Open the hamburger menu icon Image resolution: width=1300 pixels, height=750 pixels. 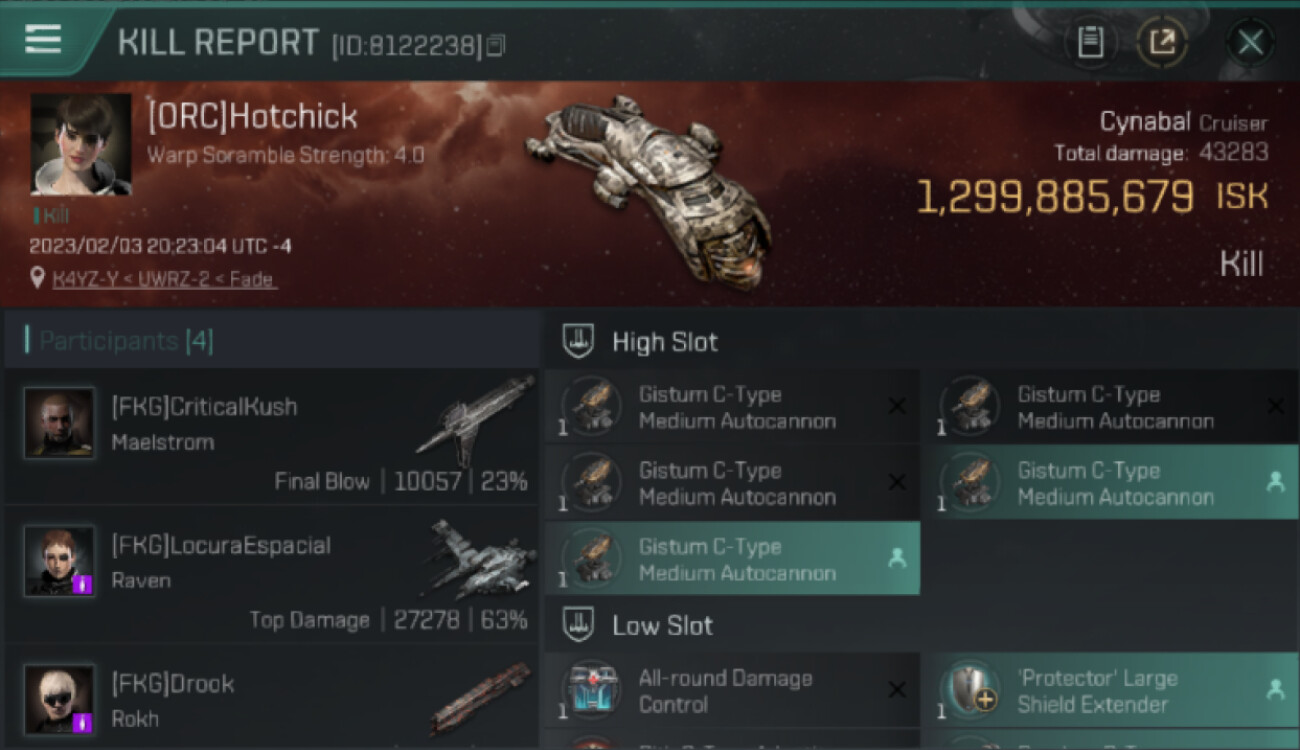tap(43, 39)
